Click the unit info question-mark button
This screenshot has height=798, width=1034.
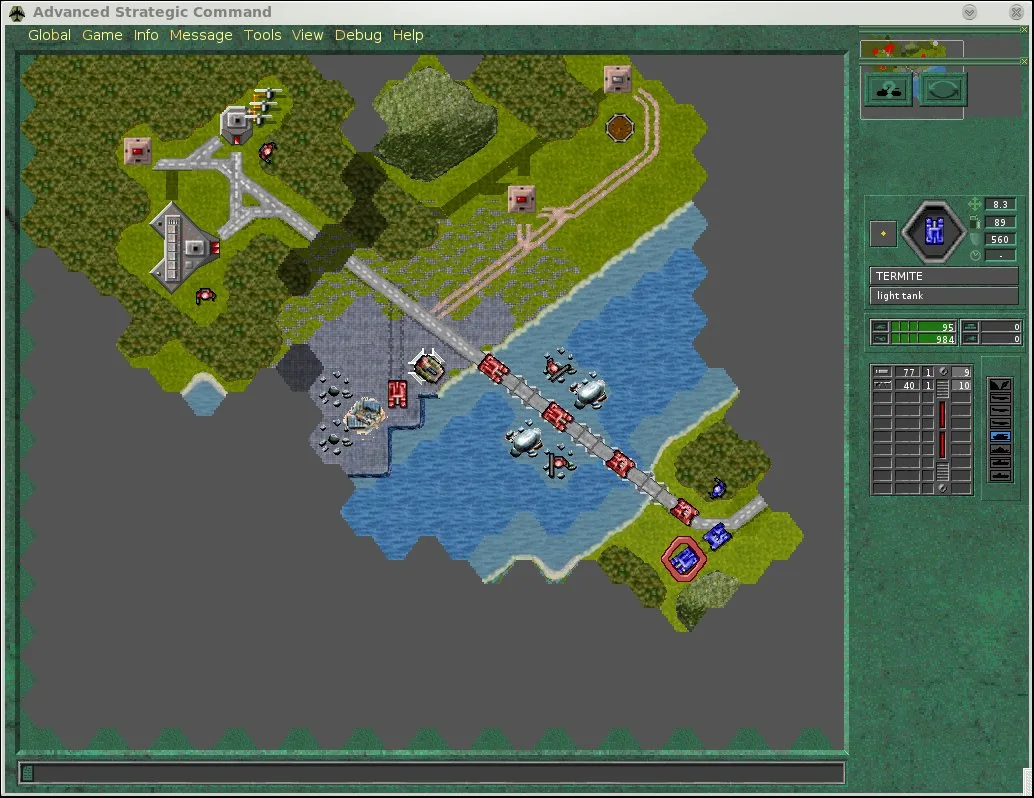888,90
